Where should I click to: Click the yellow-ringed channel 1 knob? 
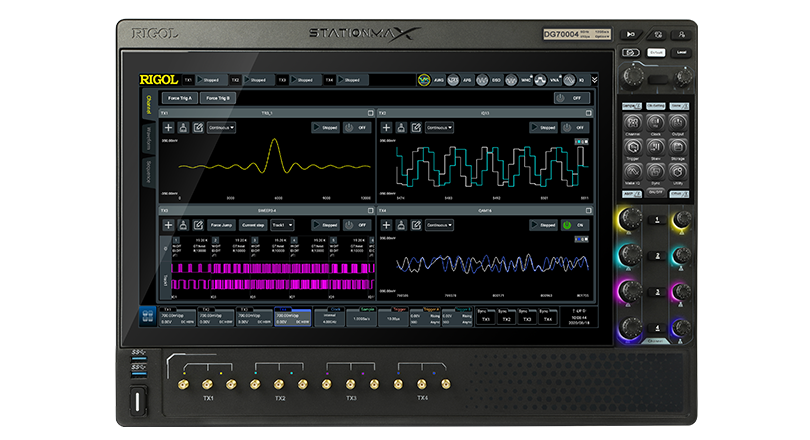tap(631, 219)
